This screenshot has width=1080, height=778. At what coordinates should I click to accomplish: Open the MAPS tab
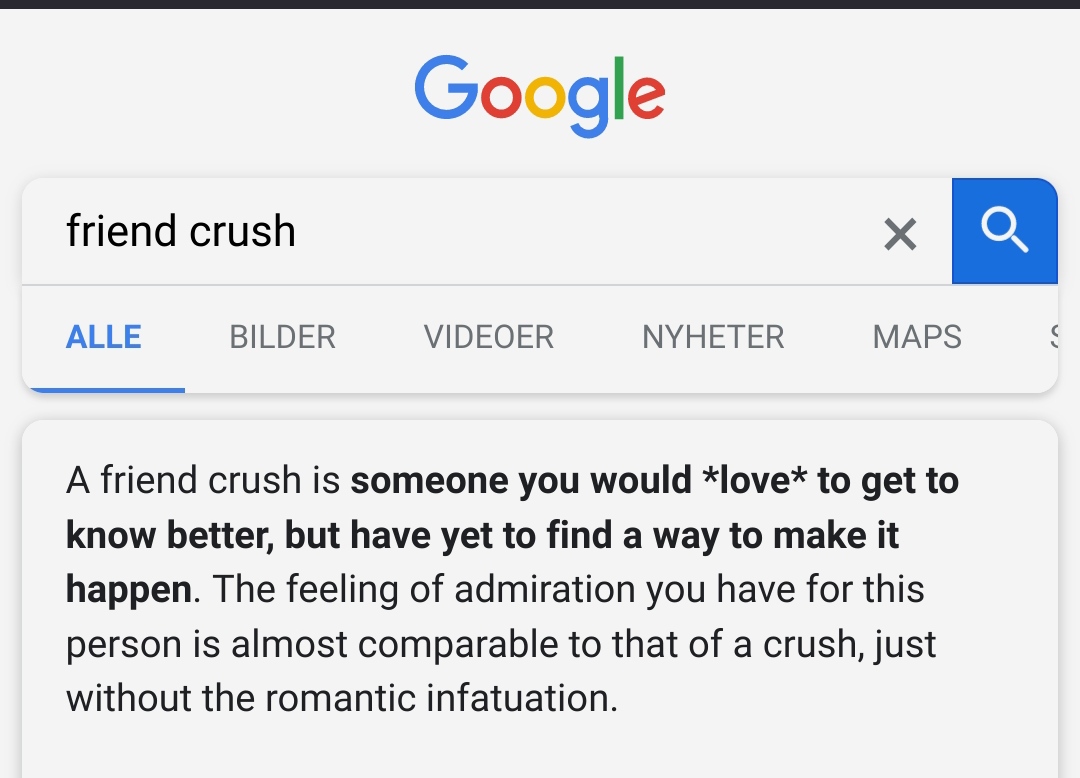point(917,337)
